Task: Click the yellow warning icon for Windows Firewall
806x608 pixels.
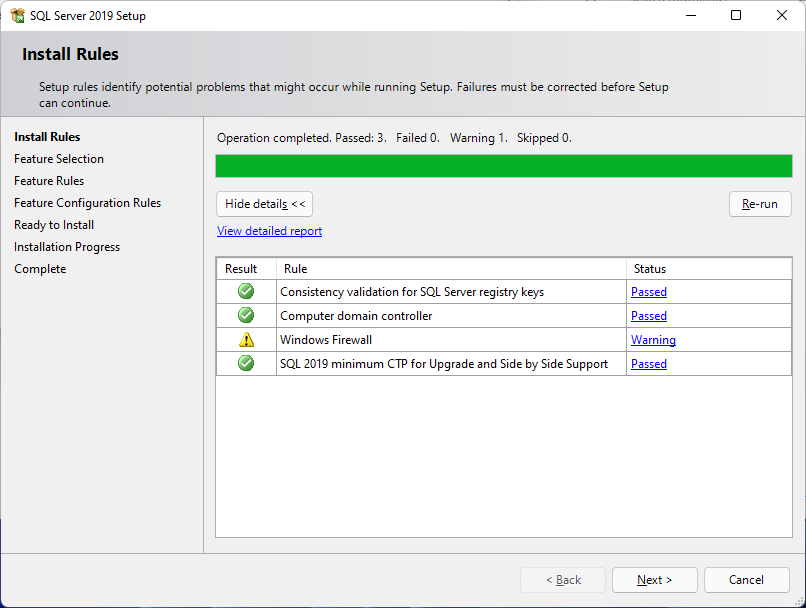Action: tap(246, 340)
